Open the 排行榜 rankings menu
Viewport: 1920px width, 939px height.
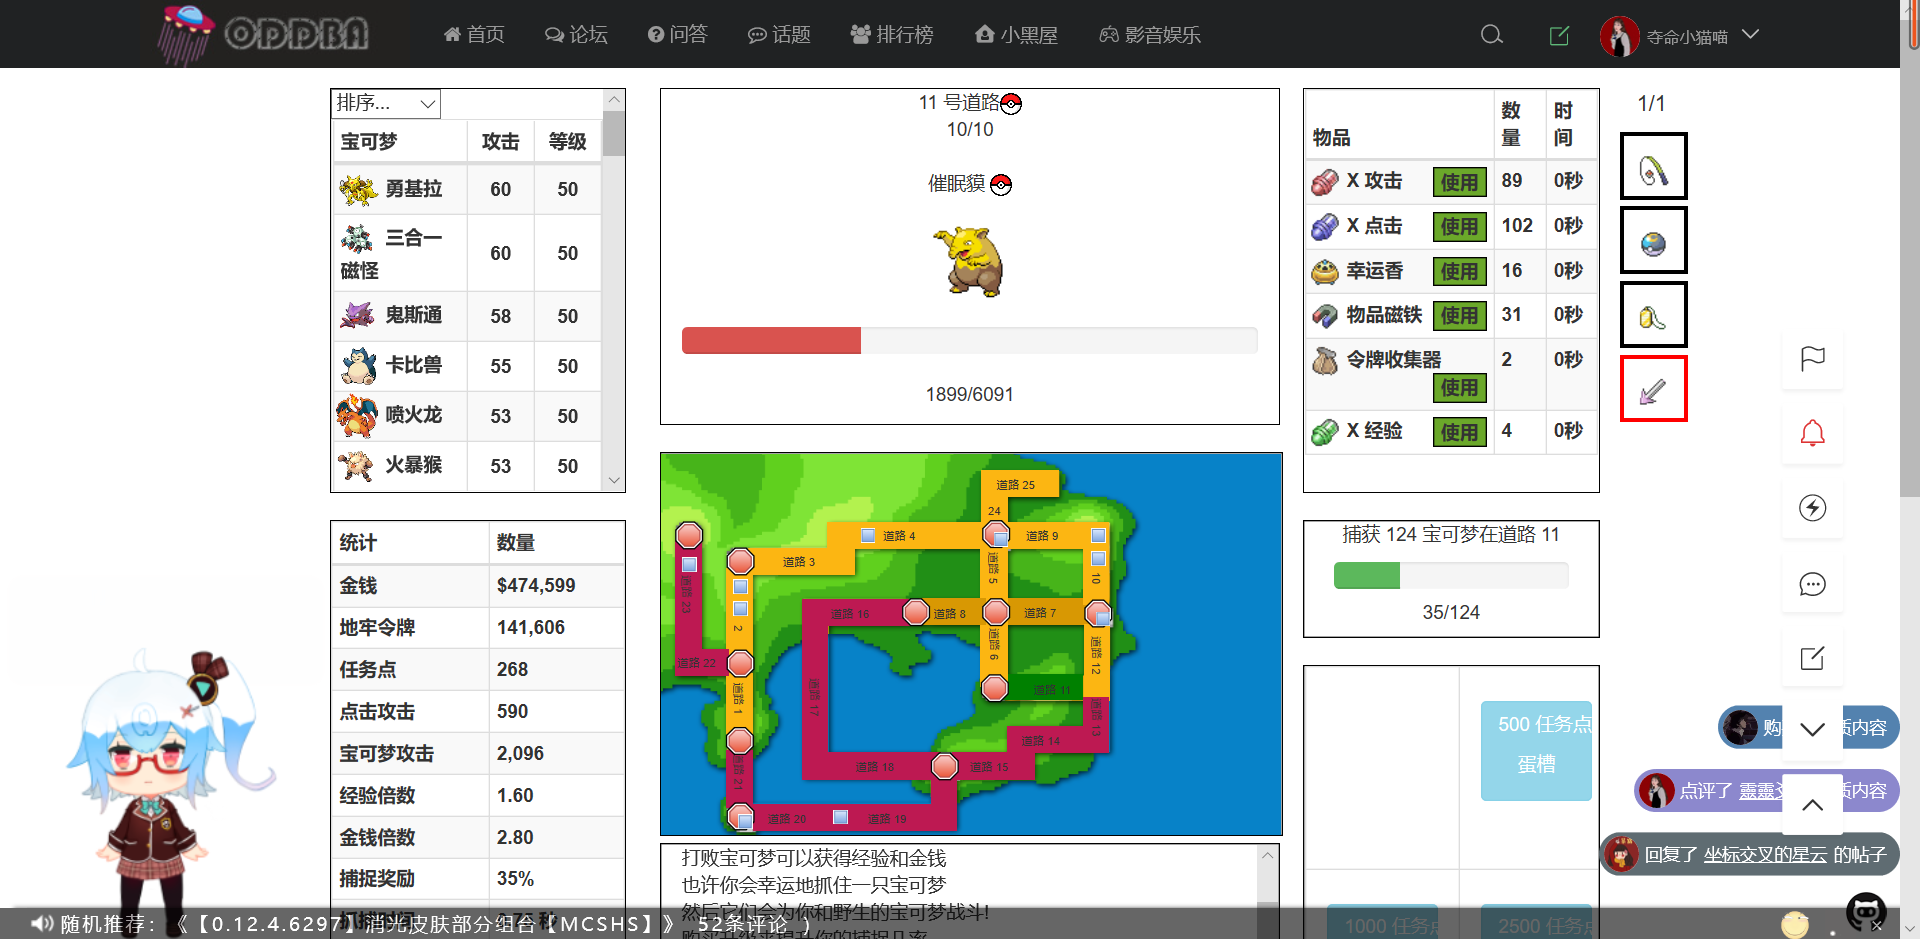[892, 35]
